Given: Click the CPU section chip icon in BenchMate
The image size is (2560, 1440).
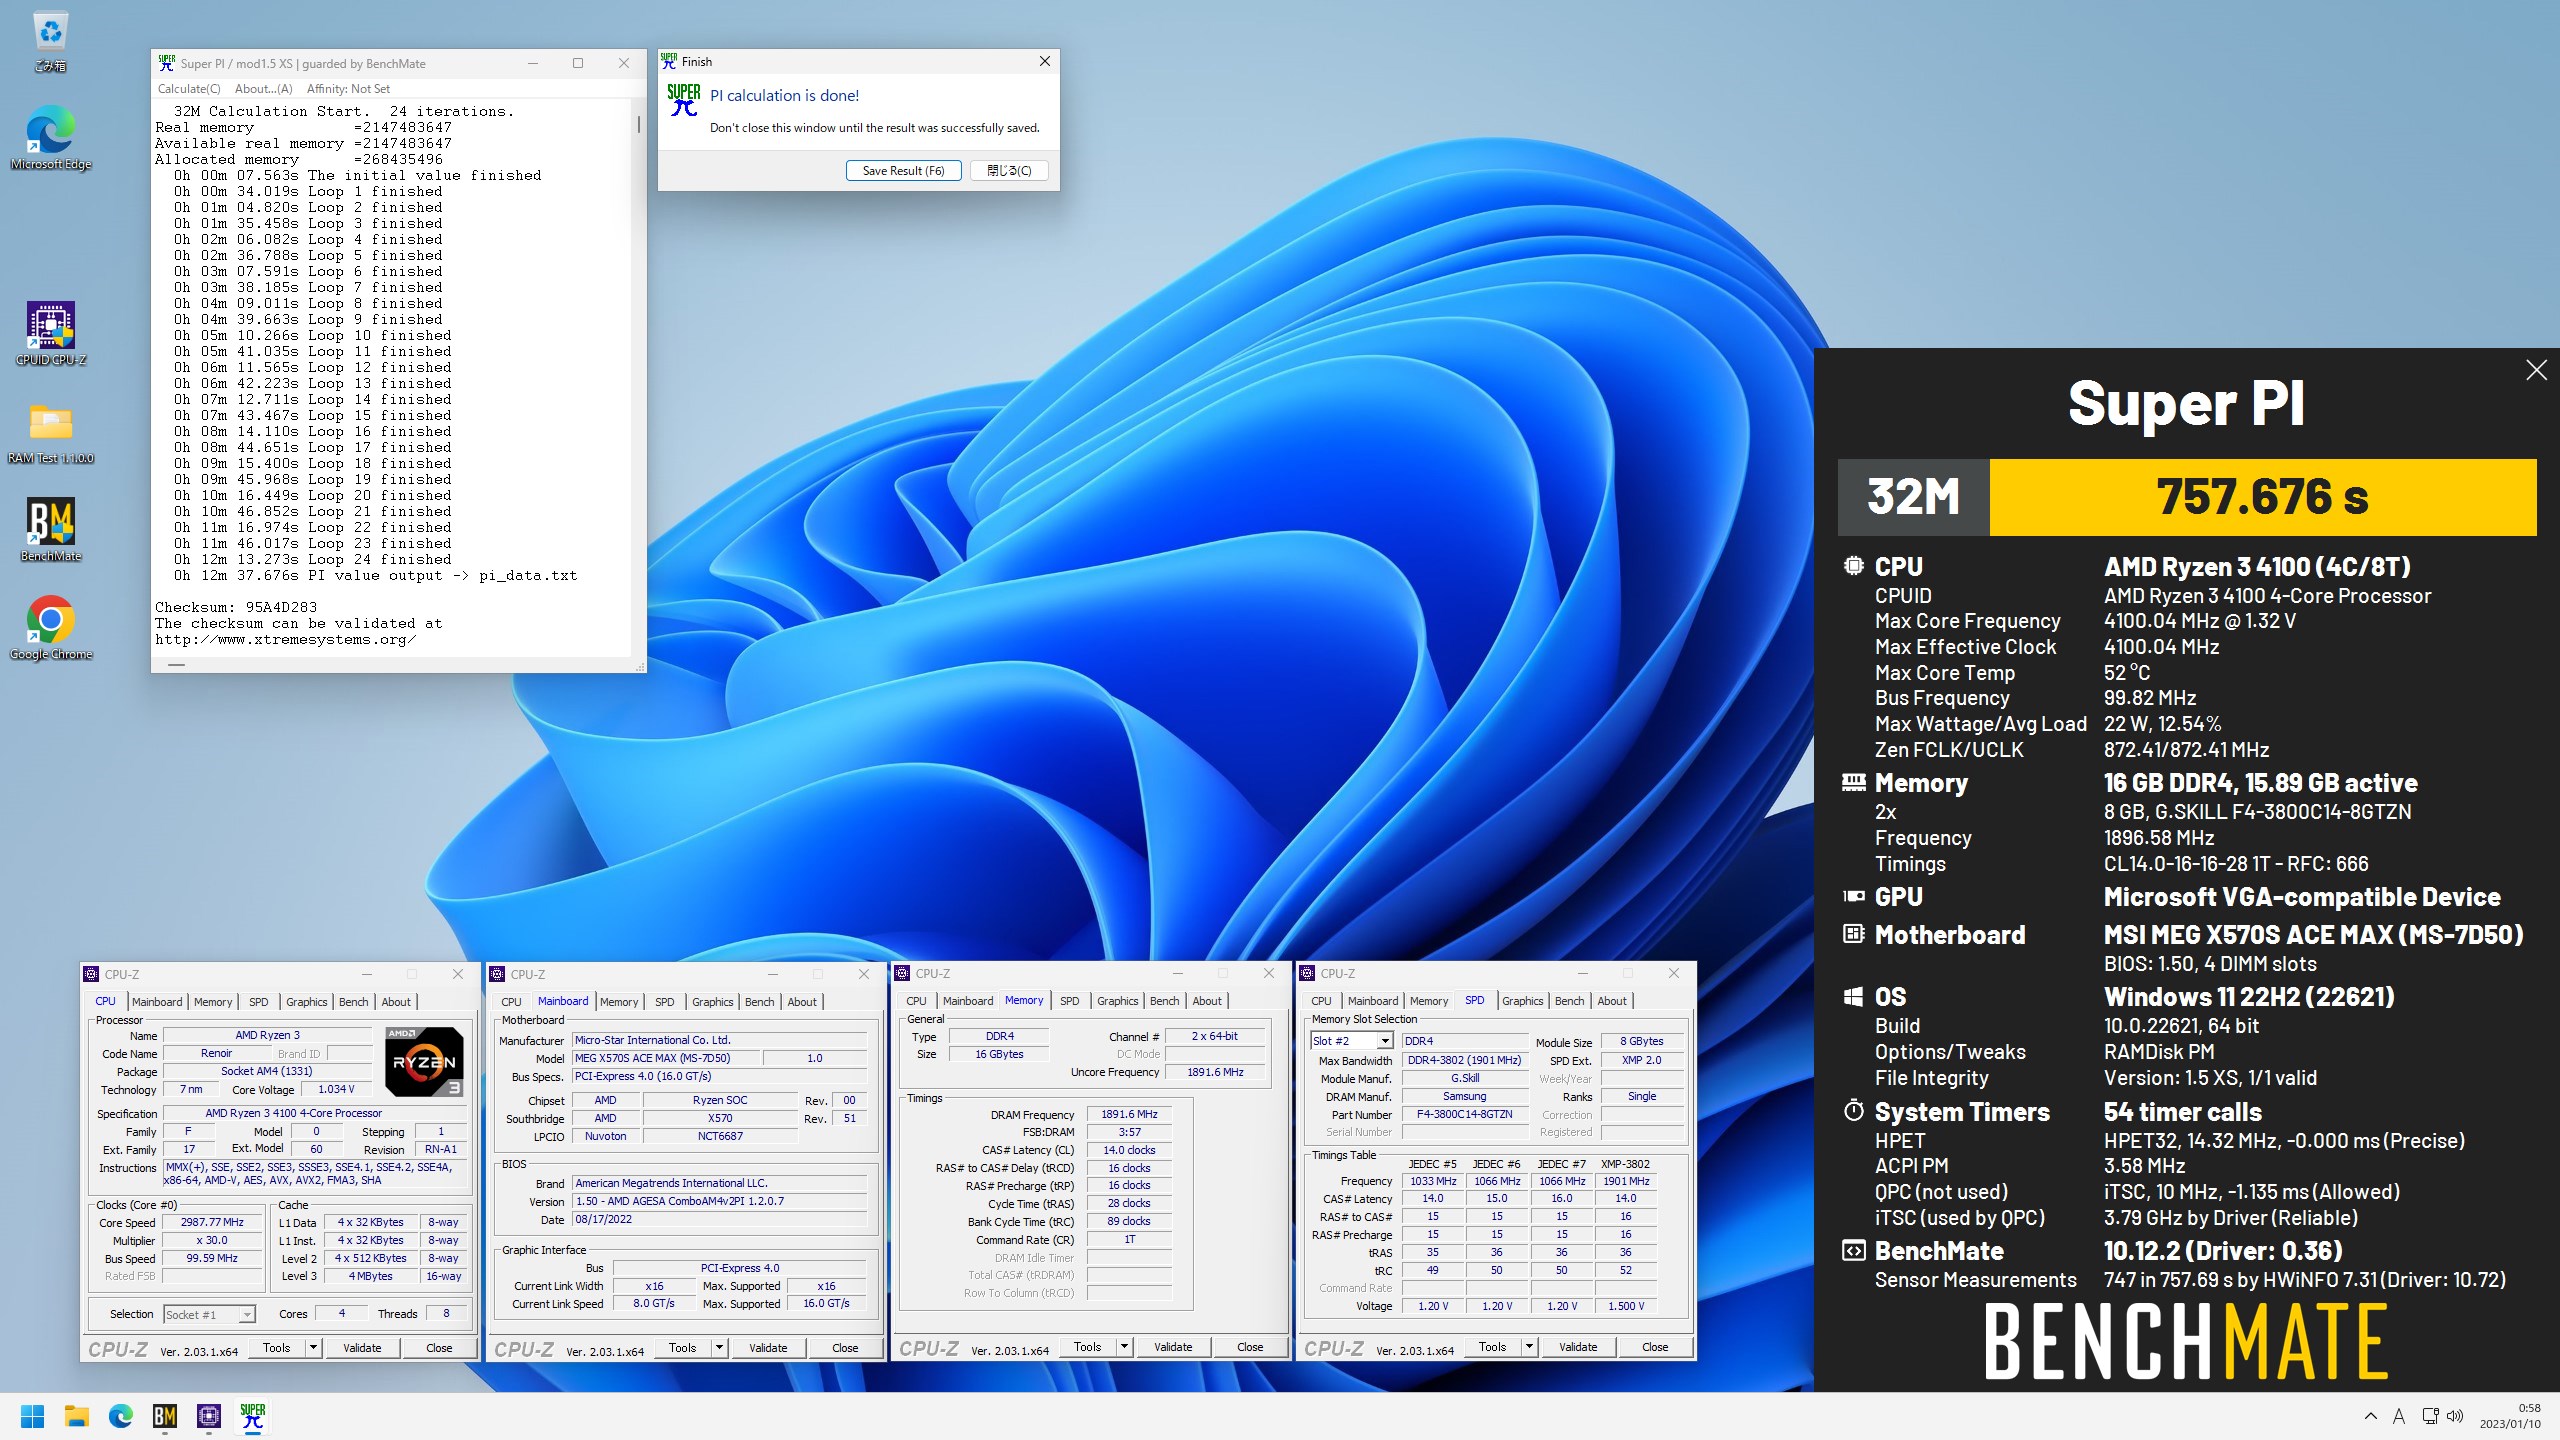Looking at the screenshot, I should 1853,566.
